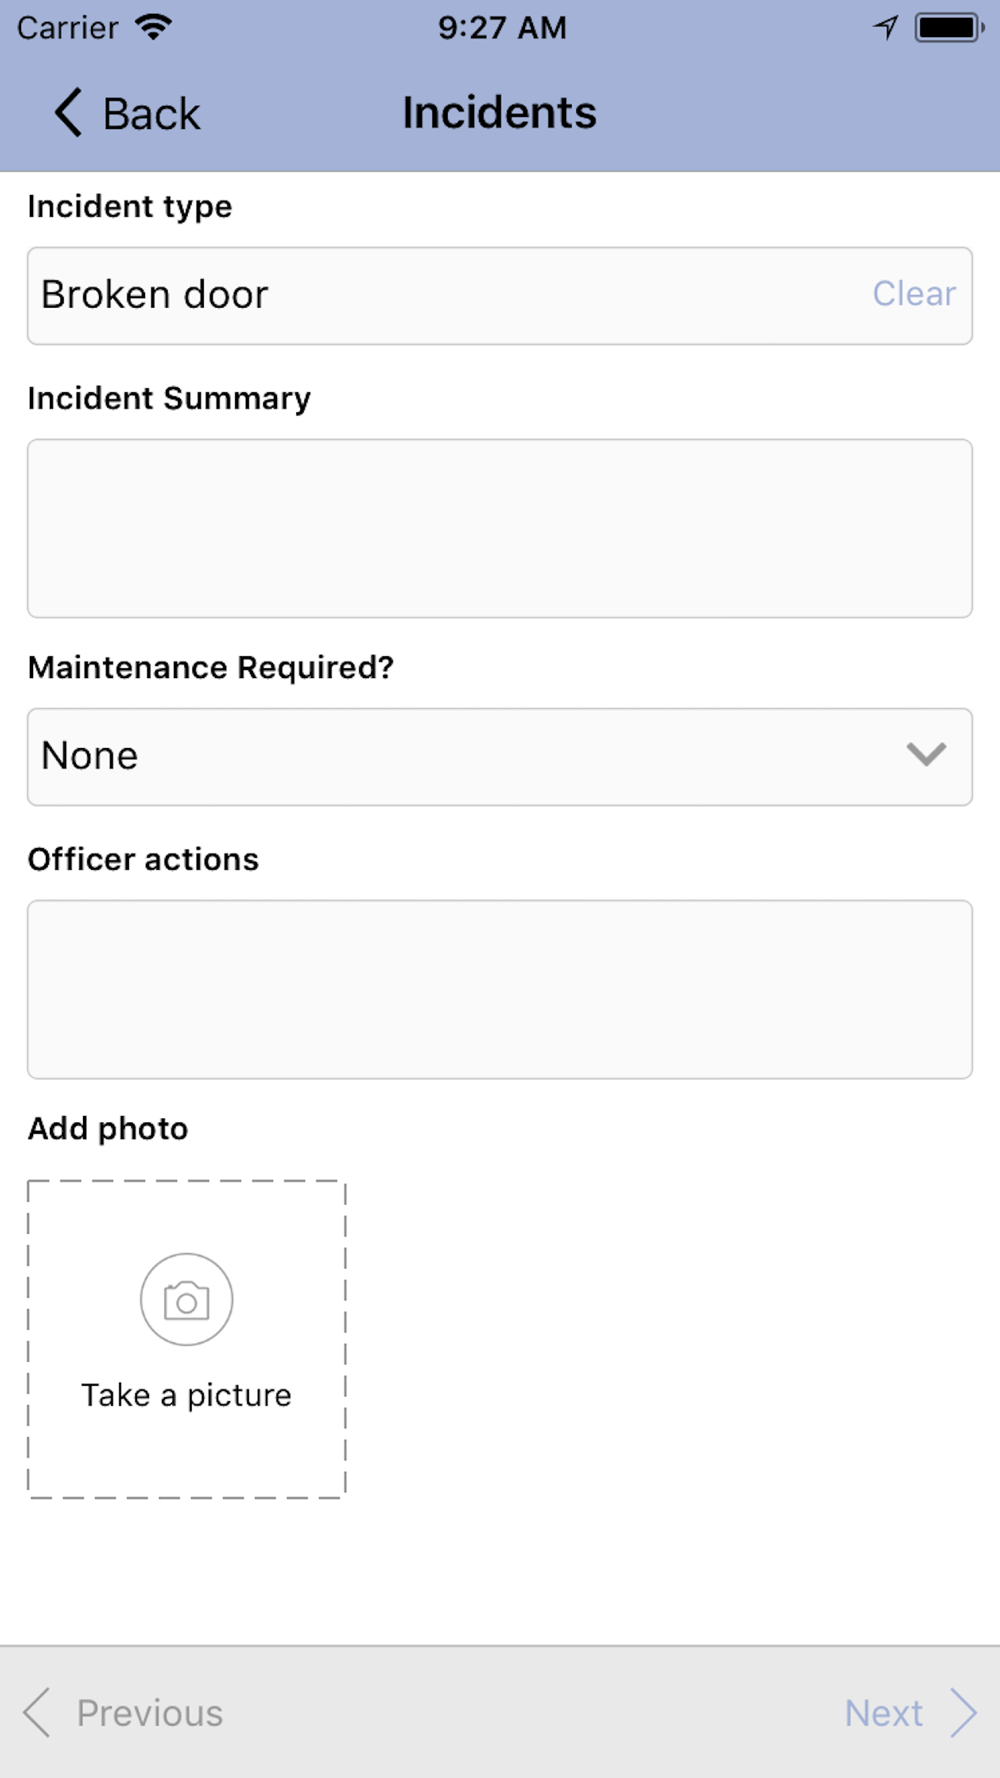Screen dimensions: 1000x1778
Task: Tap the Take a picture label
Action: pyautogui.click(x=186, y=1395)
